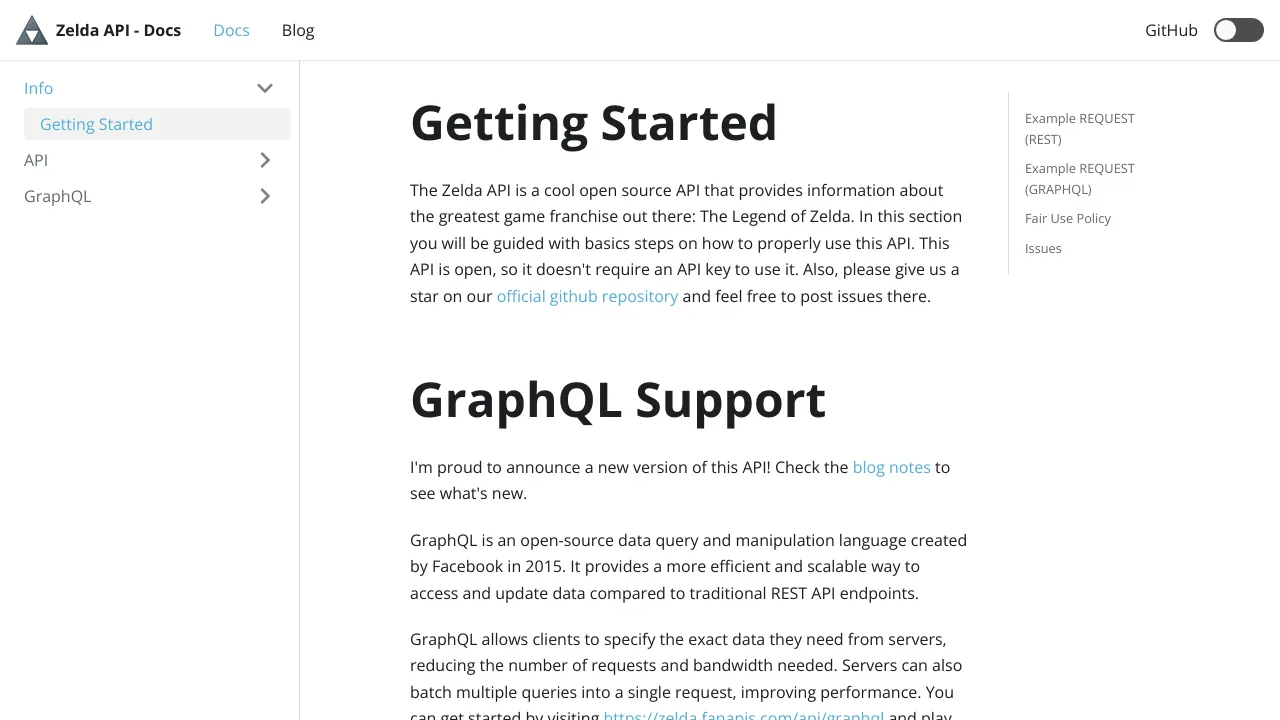
Task: Click the Zelda API - Docs title
Action: pyautogui.click(x=118, y=30)
